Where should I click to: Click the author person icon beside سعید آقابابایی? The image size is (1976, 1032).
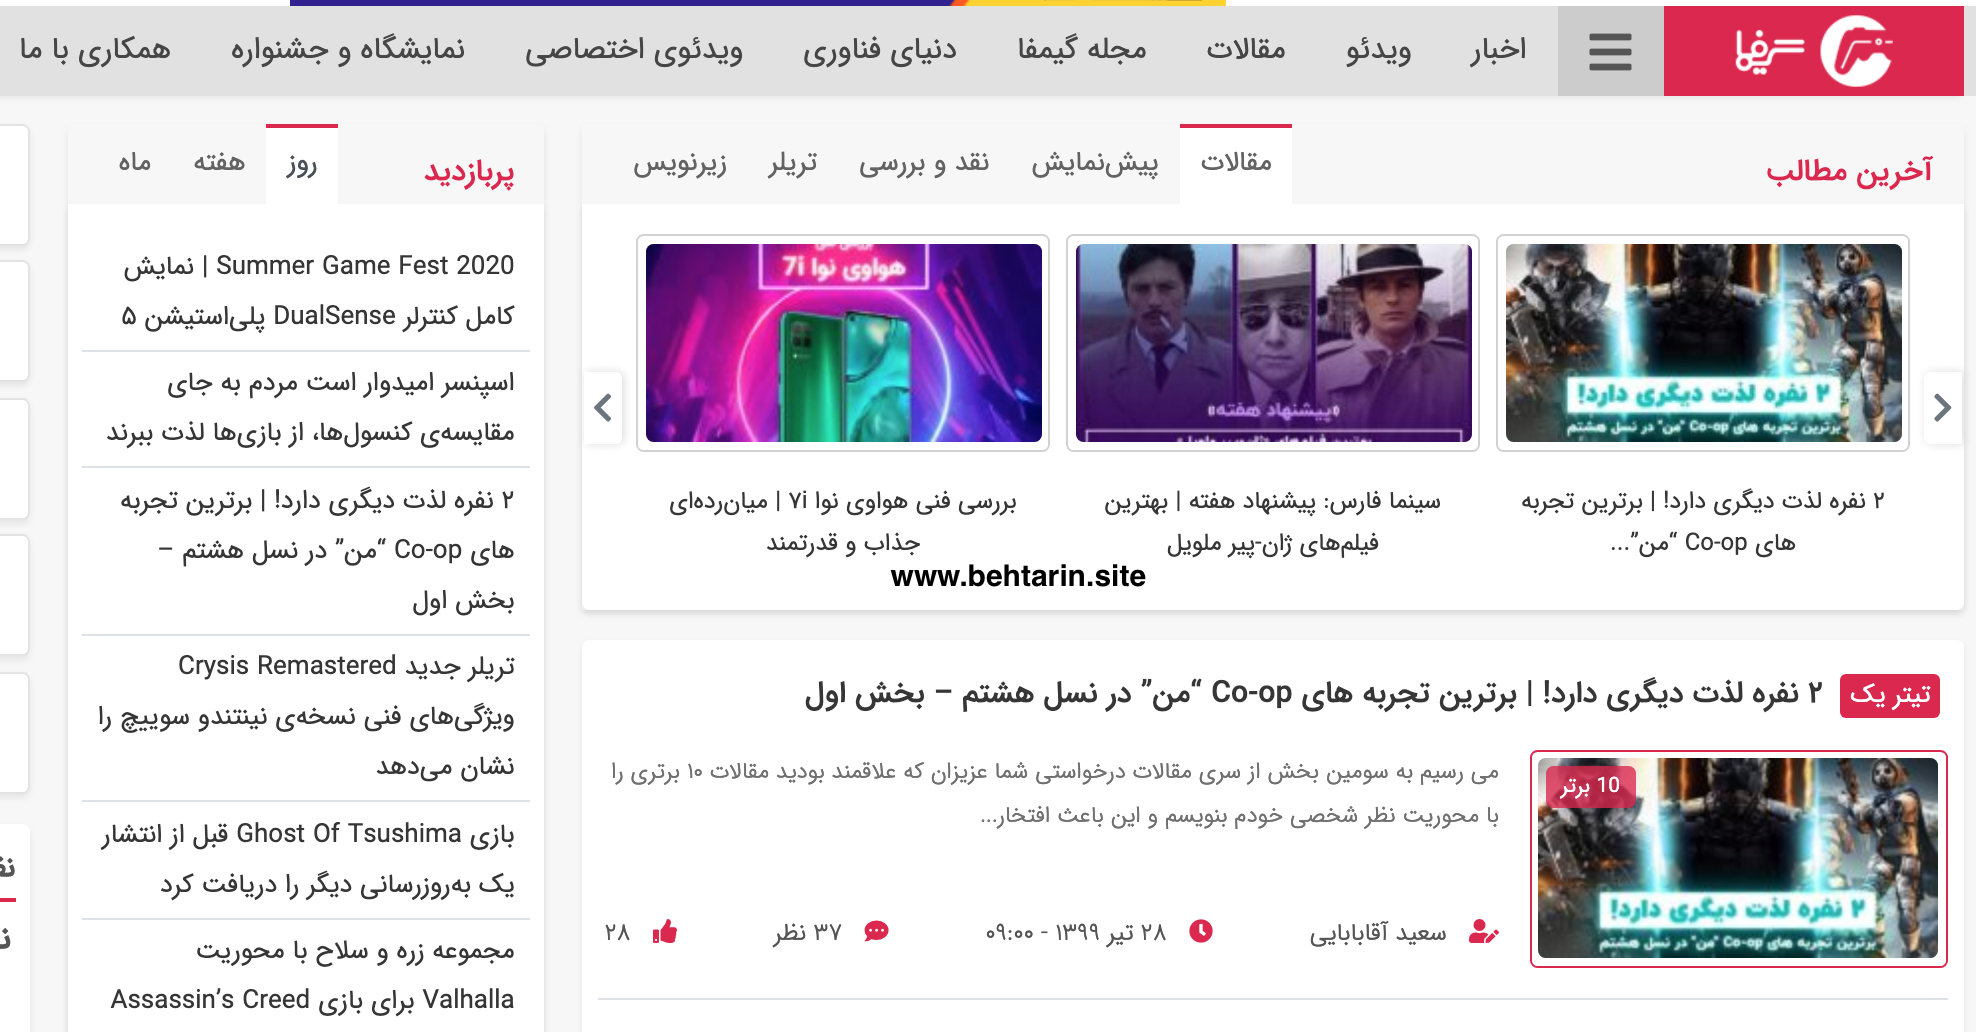coord(1484,932)
